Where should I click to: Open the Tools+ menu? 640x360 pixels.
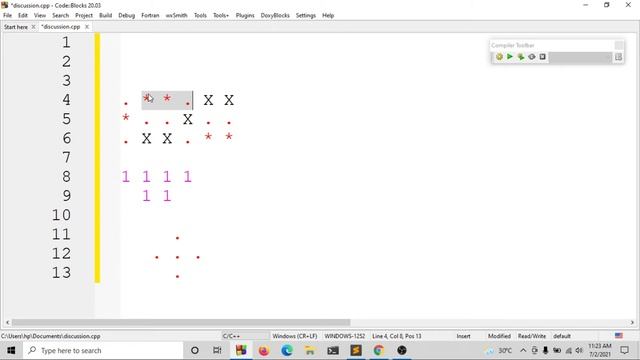pyautogui.click(x=221, y=16)
